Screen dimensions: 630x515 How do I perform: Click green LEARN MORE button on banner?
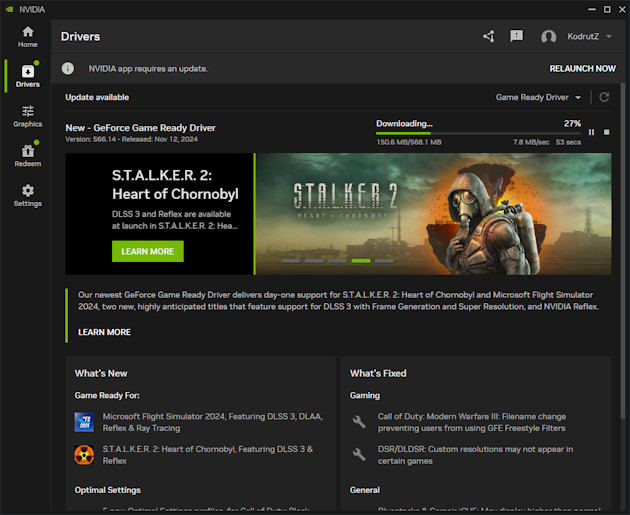click(148, 251)
